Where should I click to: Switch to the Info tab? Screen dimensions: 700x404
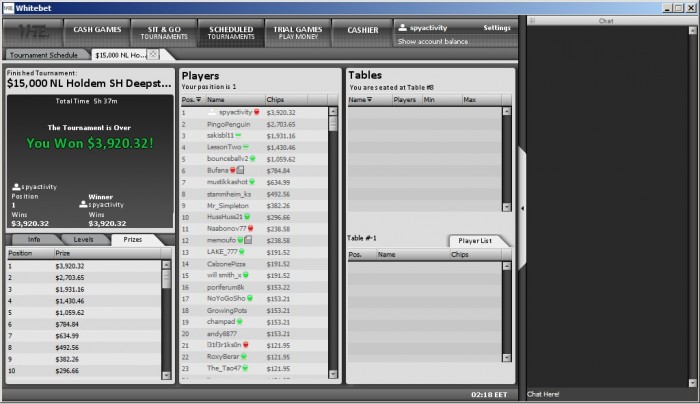coord(34,240)
